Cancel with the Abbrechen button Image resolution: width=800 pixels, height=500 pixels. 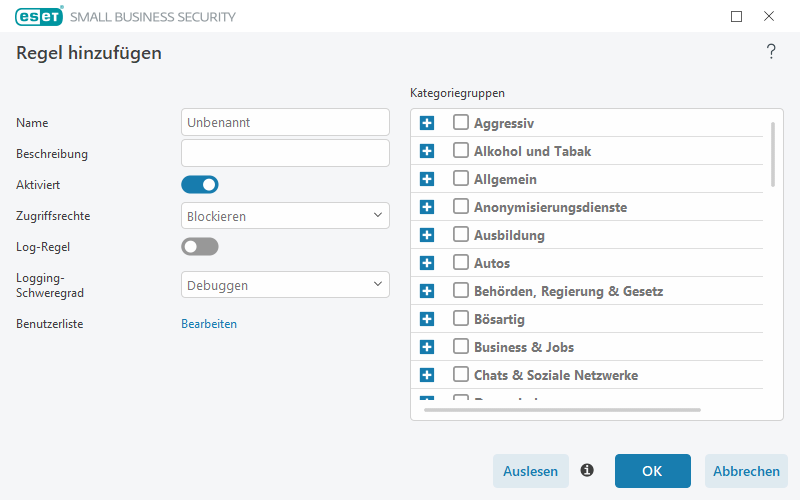746,471
